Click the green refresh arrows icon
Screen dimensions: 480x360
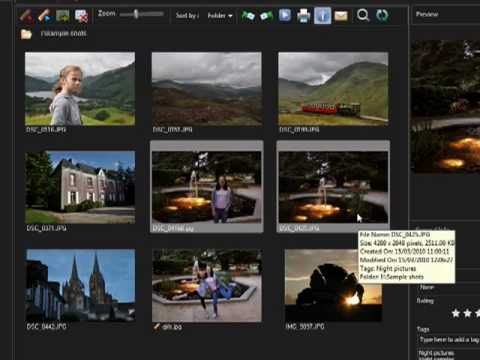(382, 15)
